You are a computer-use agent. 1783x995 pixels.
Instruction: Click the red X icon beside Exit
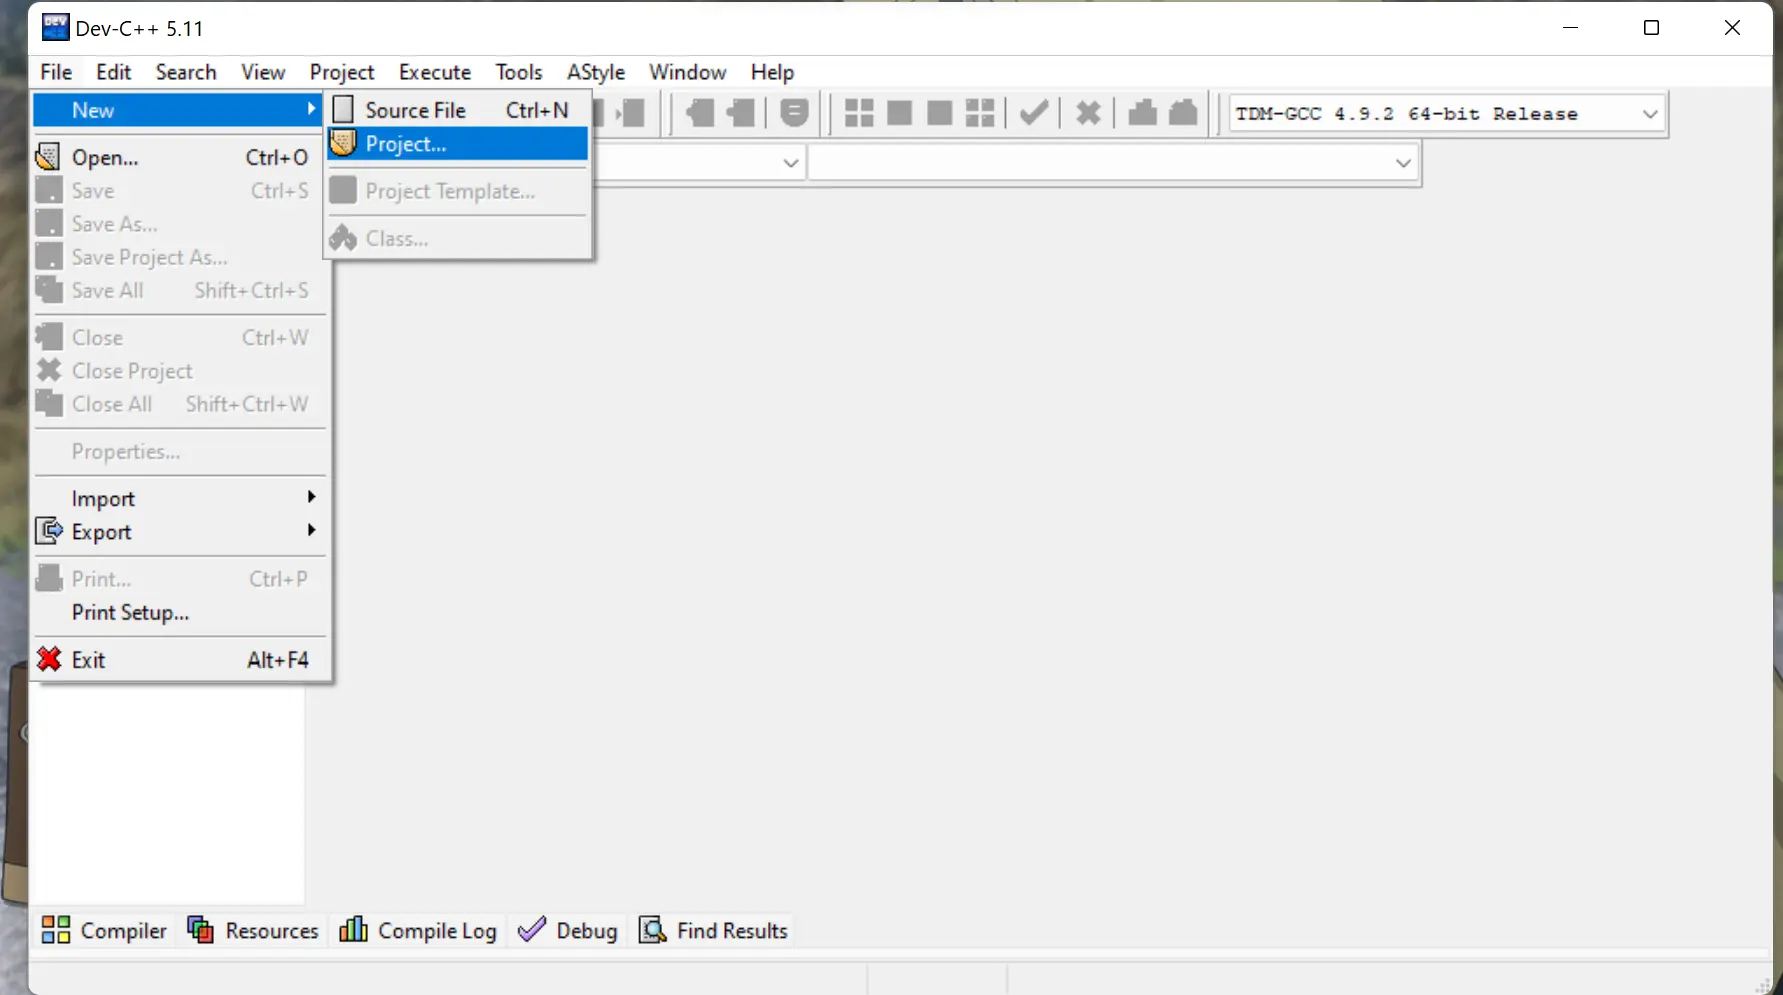49,659
